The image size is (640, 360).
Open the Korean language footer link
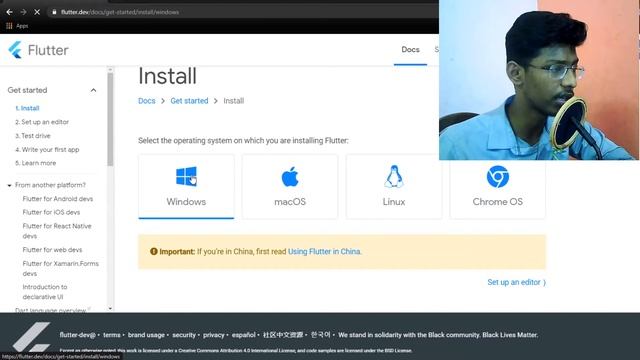pos(320,335)
